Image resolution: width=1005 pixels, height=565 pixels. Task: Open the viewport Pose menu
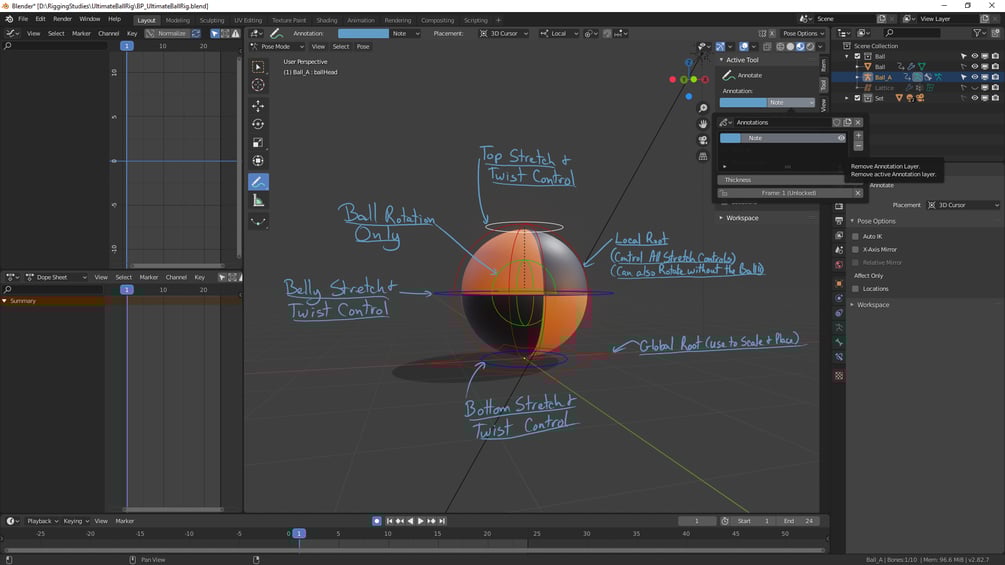point(363,46)
